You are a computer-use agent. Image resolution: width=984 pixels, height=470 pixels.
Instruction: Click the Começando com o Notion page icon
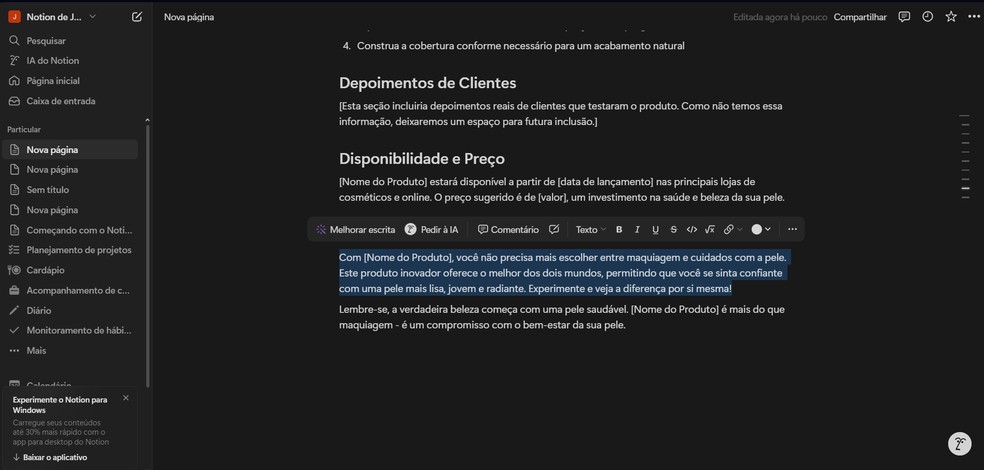click(14, 230)
